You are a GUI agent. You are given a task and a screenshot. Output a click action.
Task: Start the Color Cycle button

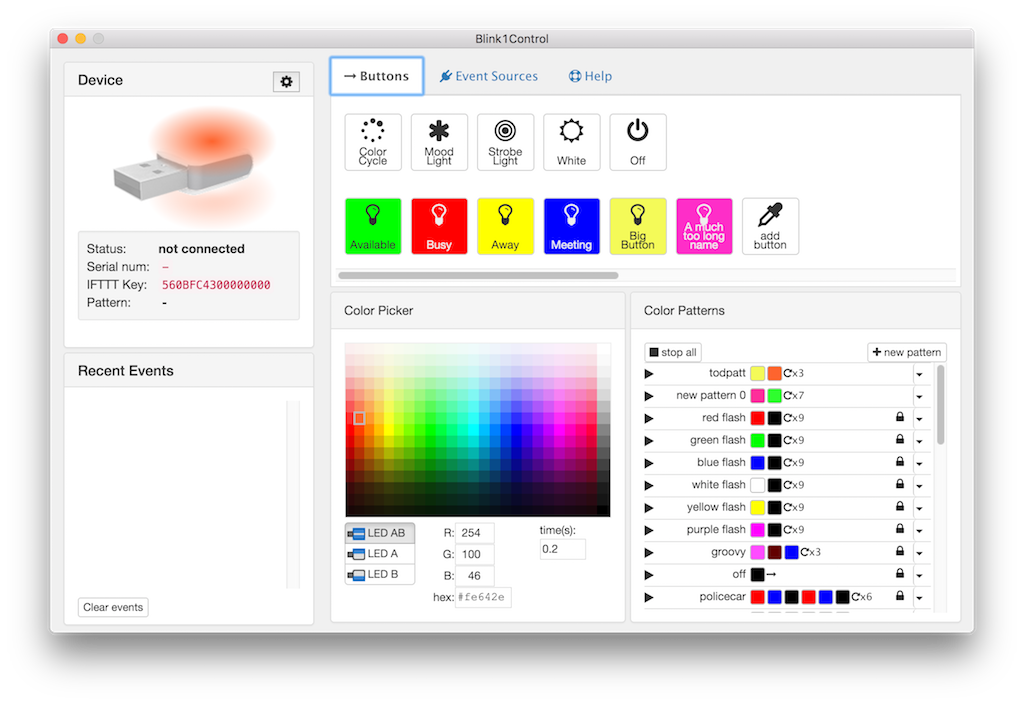point(373,142)
